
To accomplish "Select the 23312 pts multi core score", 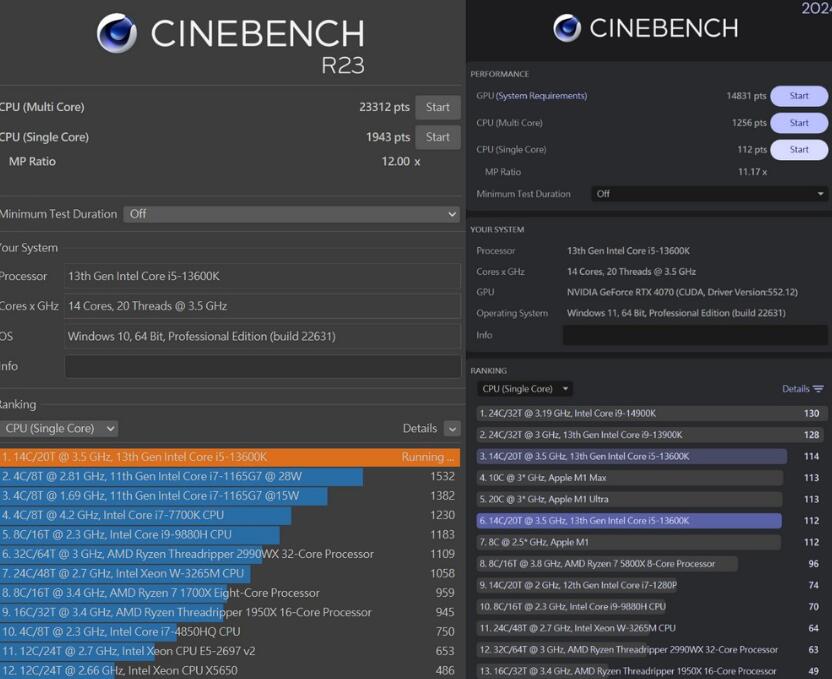I will coord(384,107).
